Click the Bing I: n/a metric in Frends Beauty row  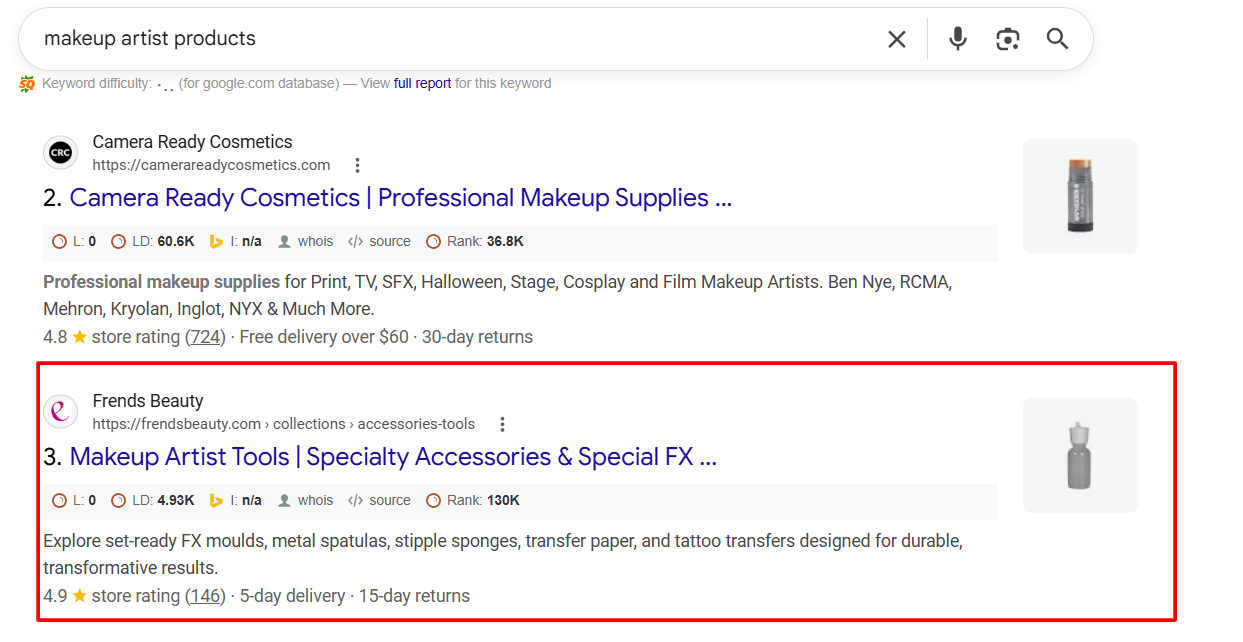click(235, 500)
